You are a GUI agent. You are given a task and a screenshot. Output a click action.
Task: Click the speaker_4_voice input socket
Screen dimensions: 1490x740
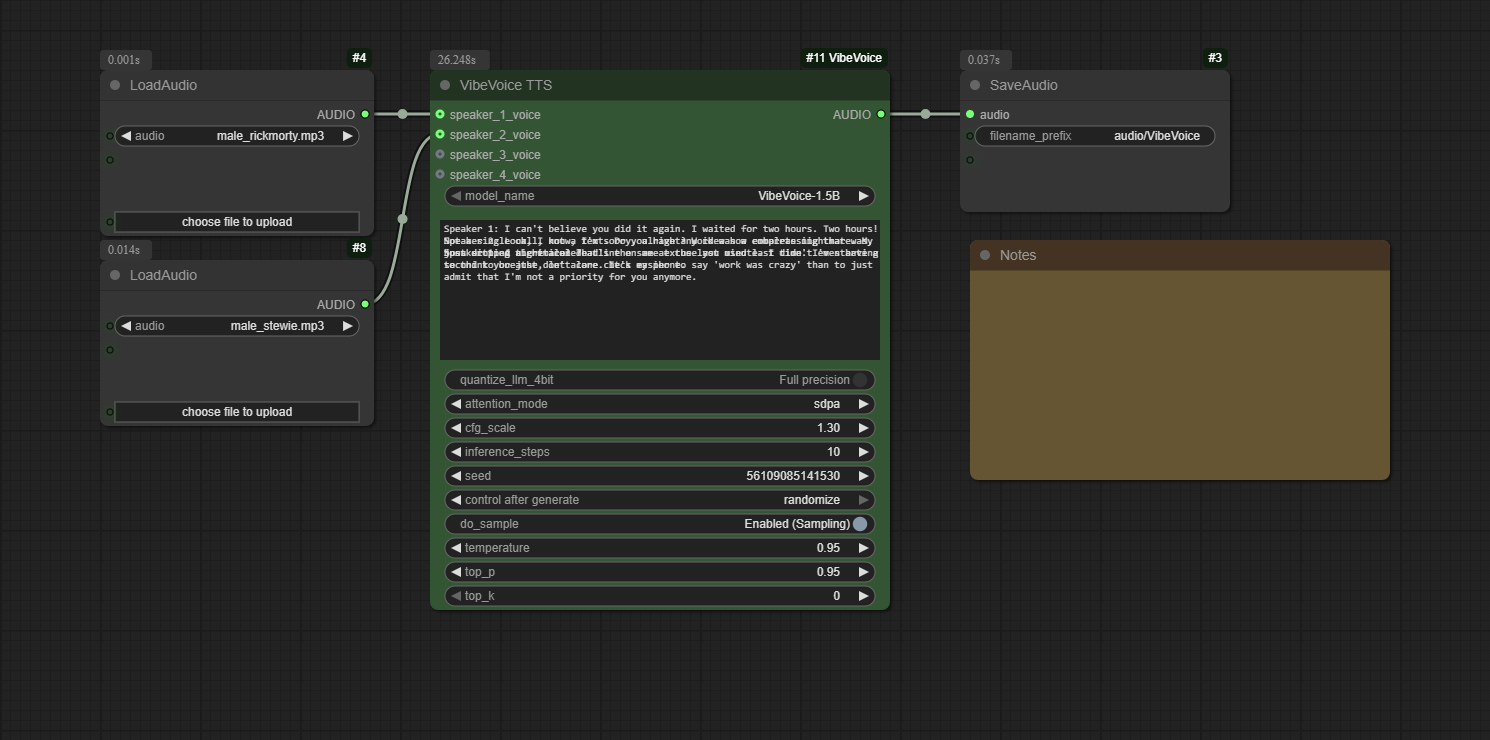(x=440, y=175)
